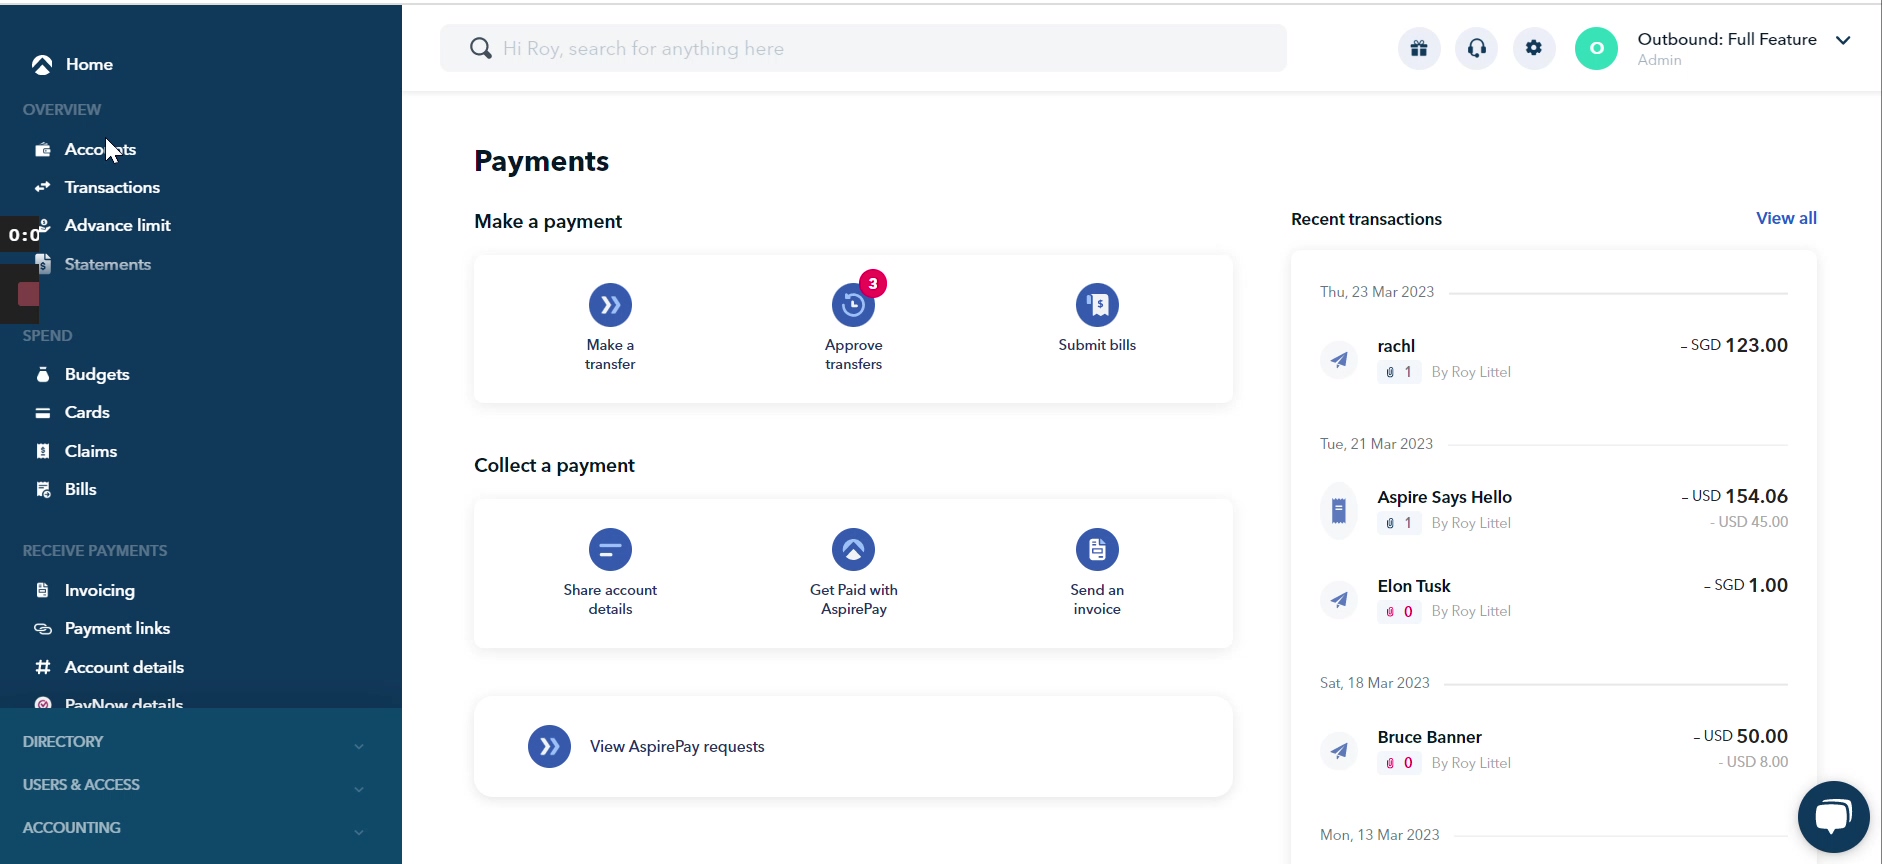Click View AspirePay requests button
Viewport: 1882px width, 864px height.
pos(676,747)
